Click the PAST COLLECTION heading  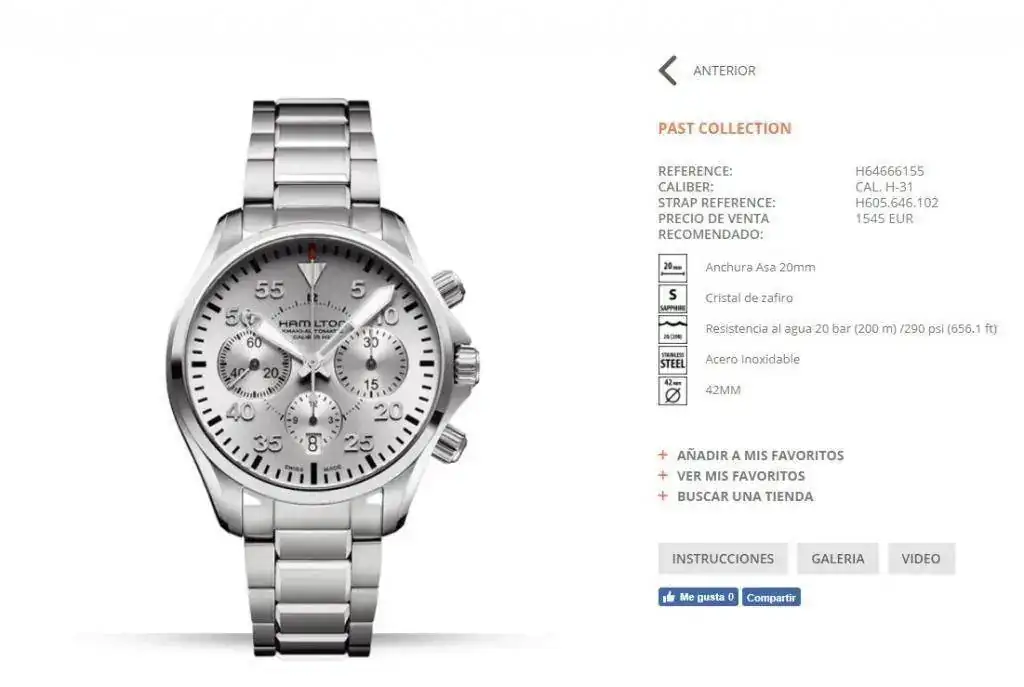click(x=724, y=129)
